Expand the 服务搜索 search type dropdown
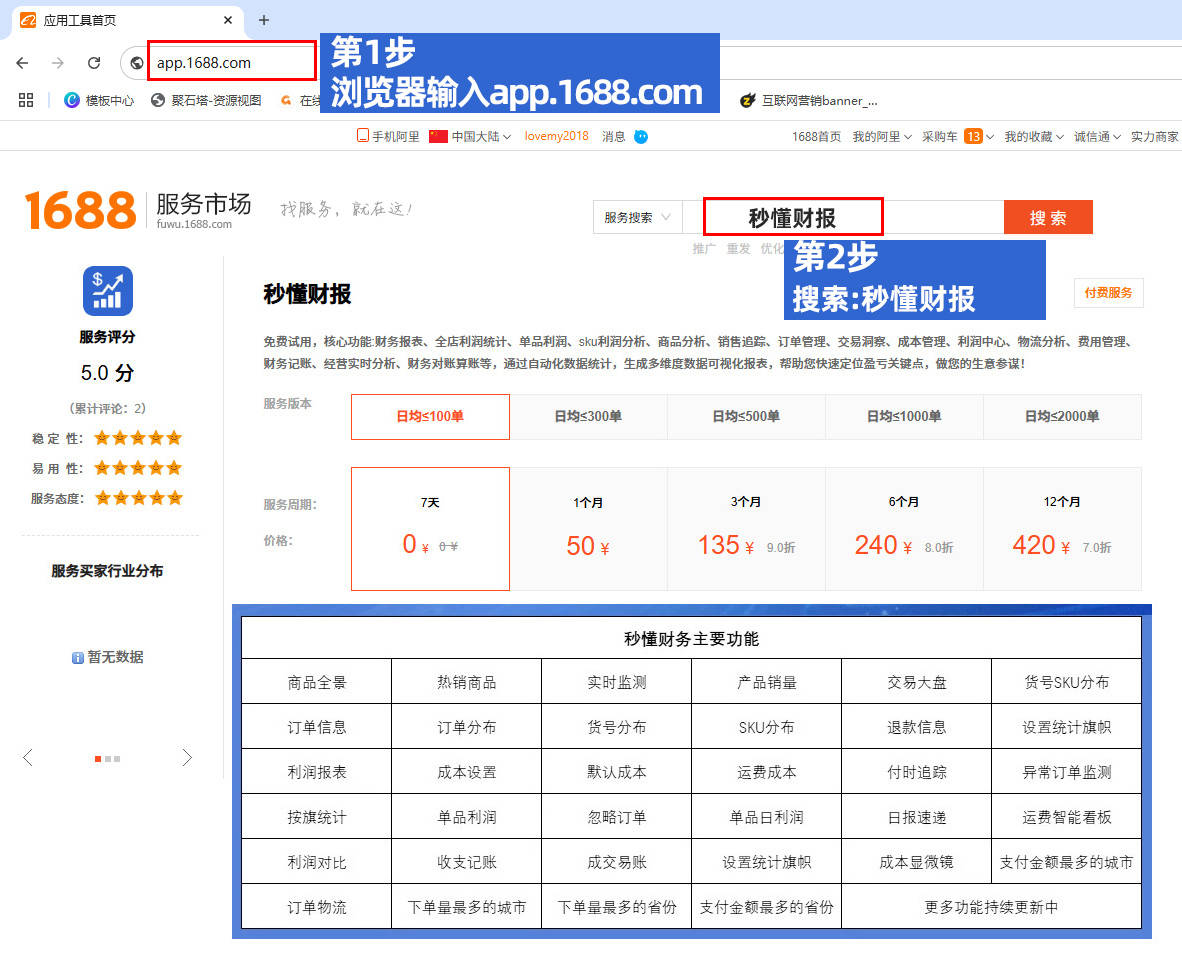Image resolution: width=1182 pixels, height=958 pixels. pyautogui.click(x=638, y=217)
